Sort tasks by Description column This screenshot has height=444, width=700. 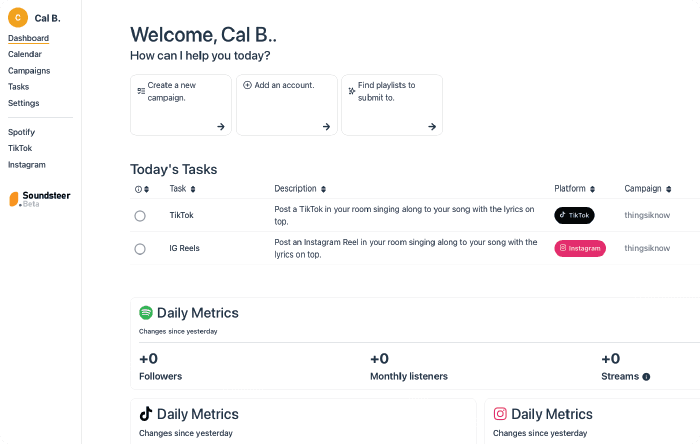300,189
